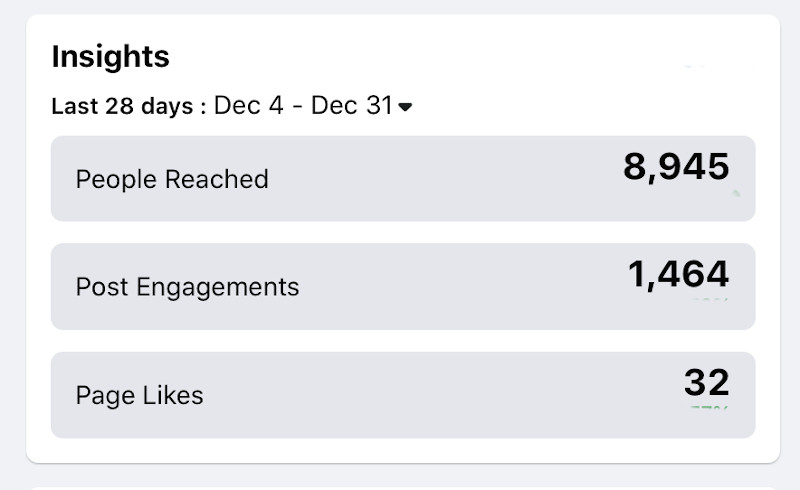Click the Dec 31 end date text

tap(352, 106)
